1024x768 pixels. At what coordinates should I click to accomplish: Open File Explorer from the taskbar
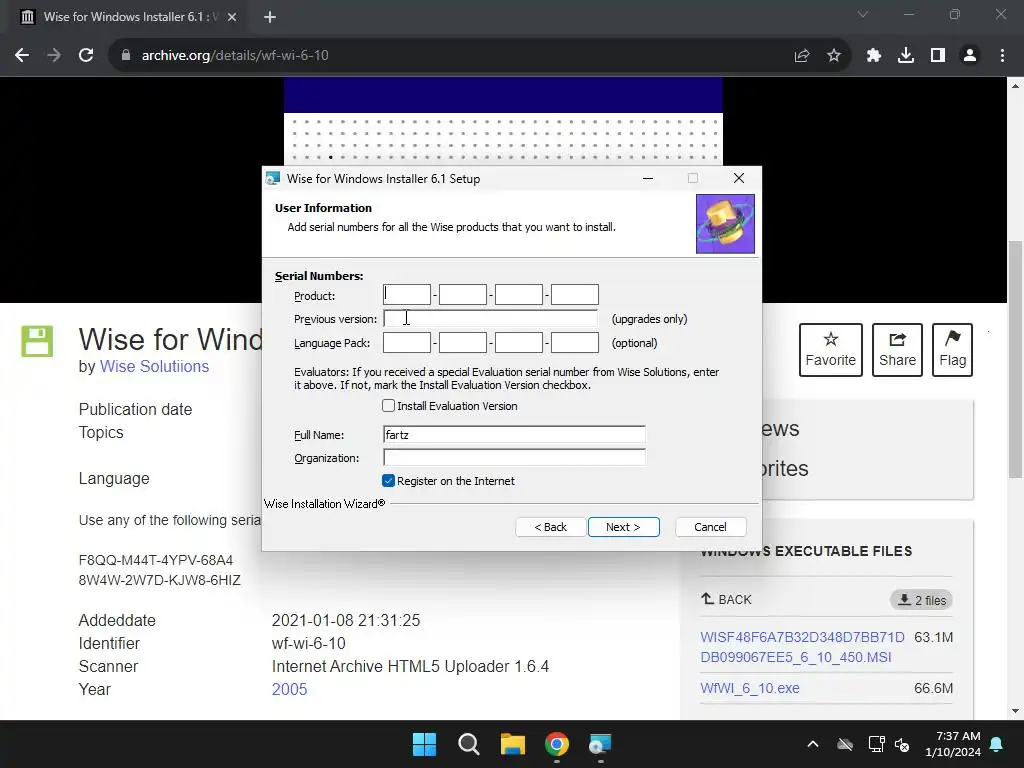[x=513, y=744]
